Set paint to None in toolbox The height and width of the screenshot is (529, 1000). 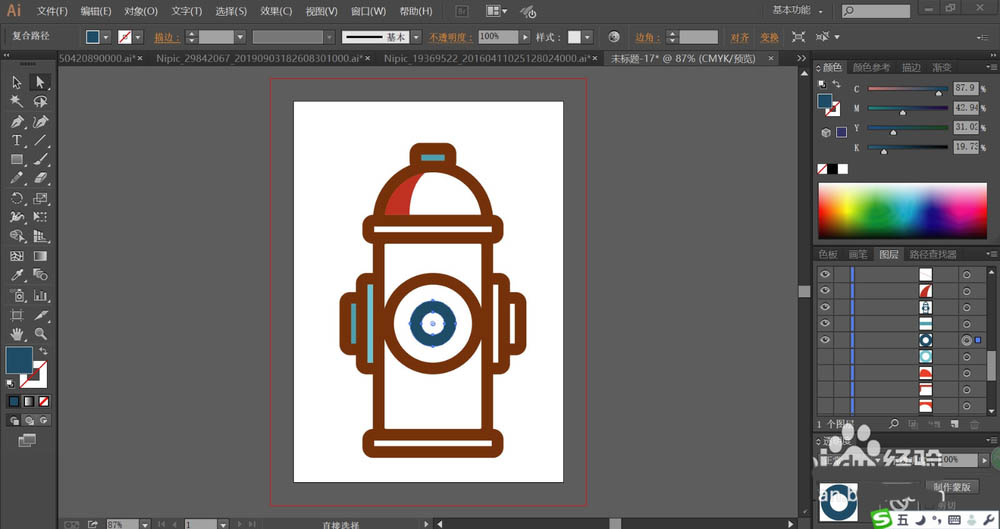click(x=43, y=401)
